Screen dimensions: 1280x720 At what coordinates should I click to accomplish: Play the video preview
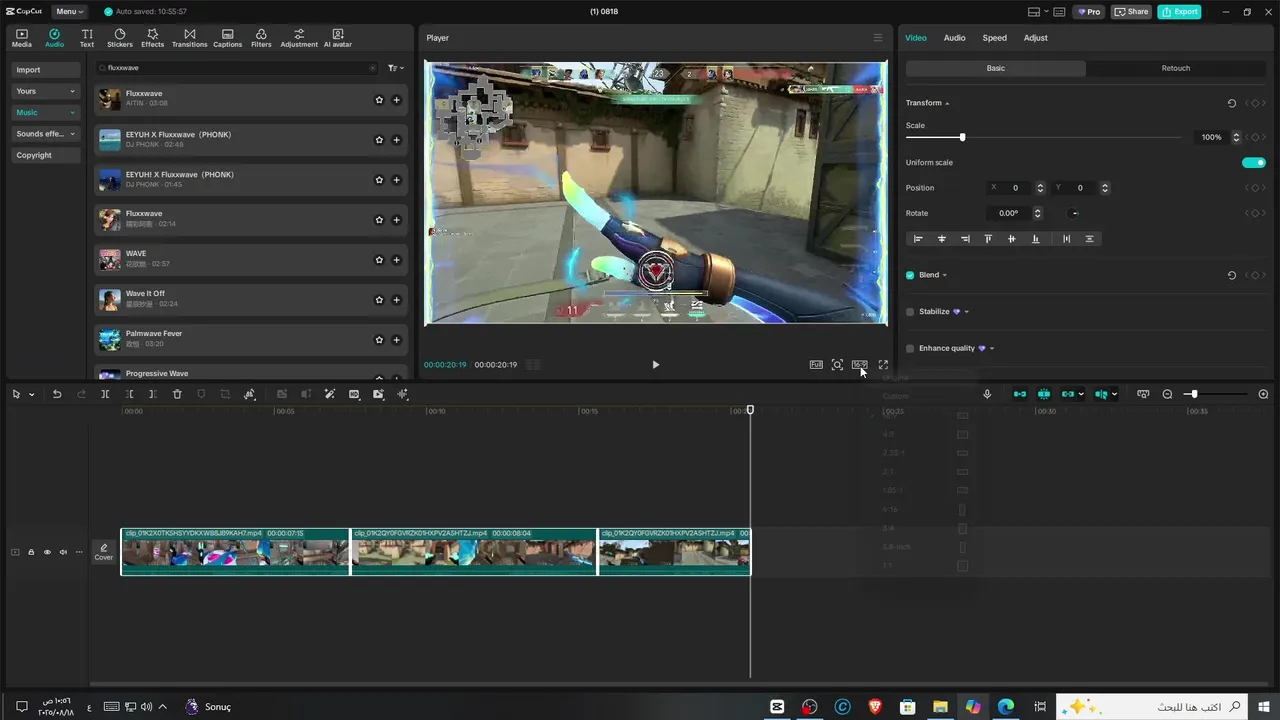point(655,365)
